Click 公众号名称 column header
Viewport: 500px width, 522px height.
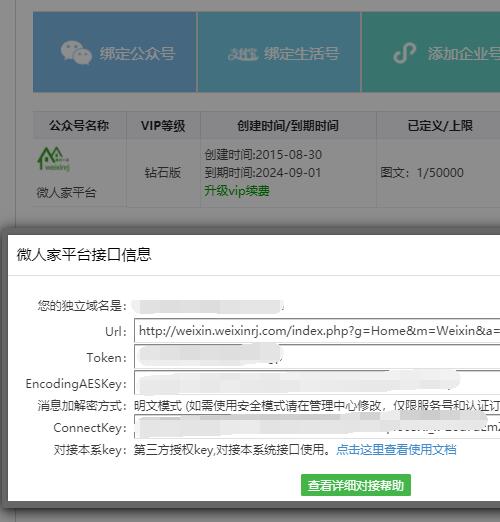pyautogui.click(x=79, y=126)
